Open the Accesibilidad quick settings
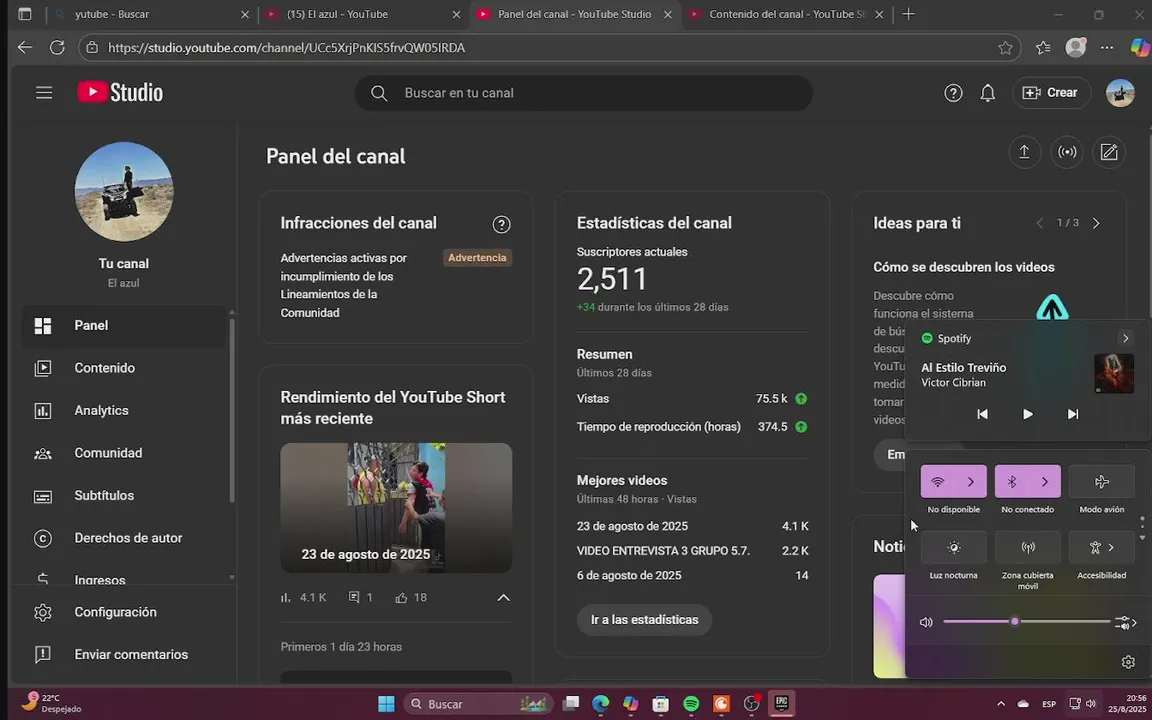 [x=1101, y=548]
